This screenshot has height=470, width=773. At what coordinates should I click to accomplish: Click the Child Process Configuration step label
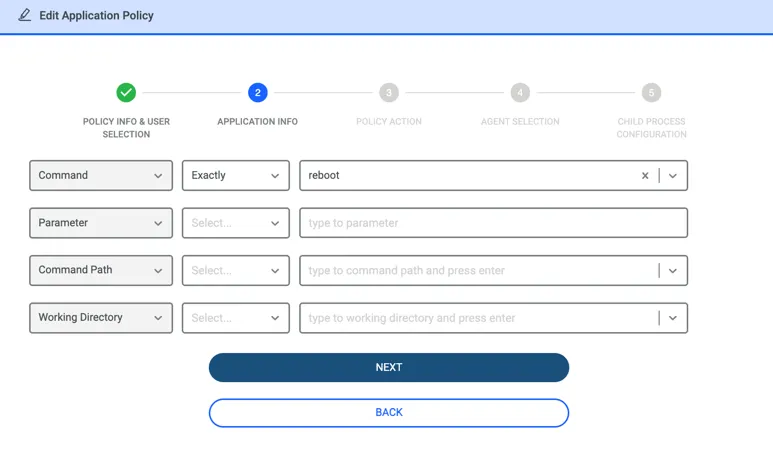tap(651, 128)
